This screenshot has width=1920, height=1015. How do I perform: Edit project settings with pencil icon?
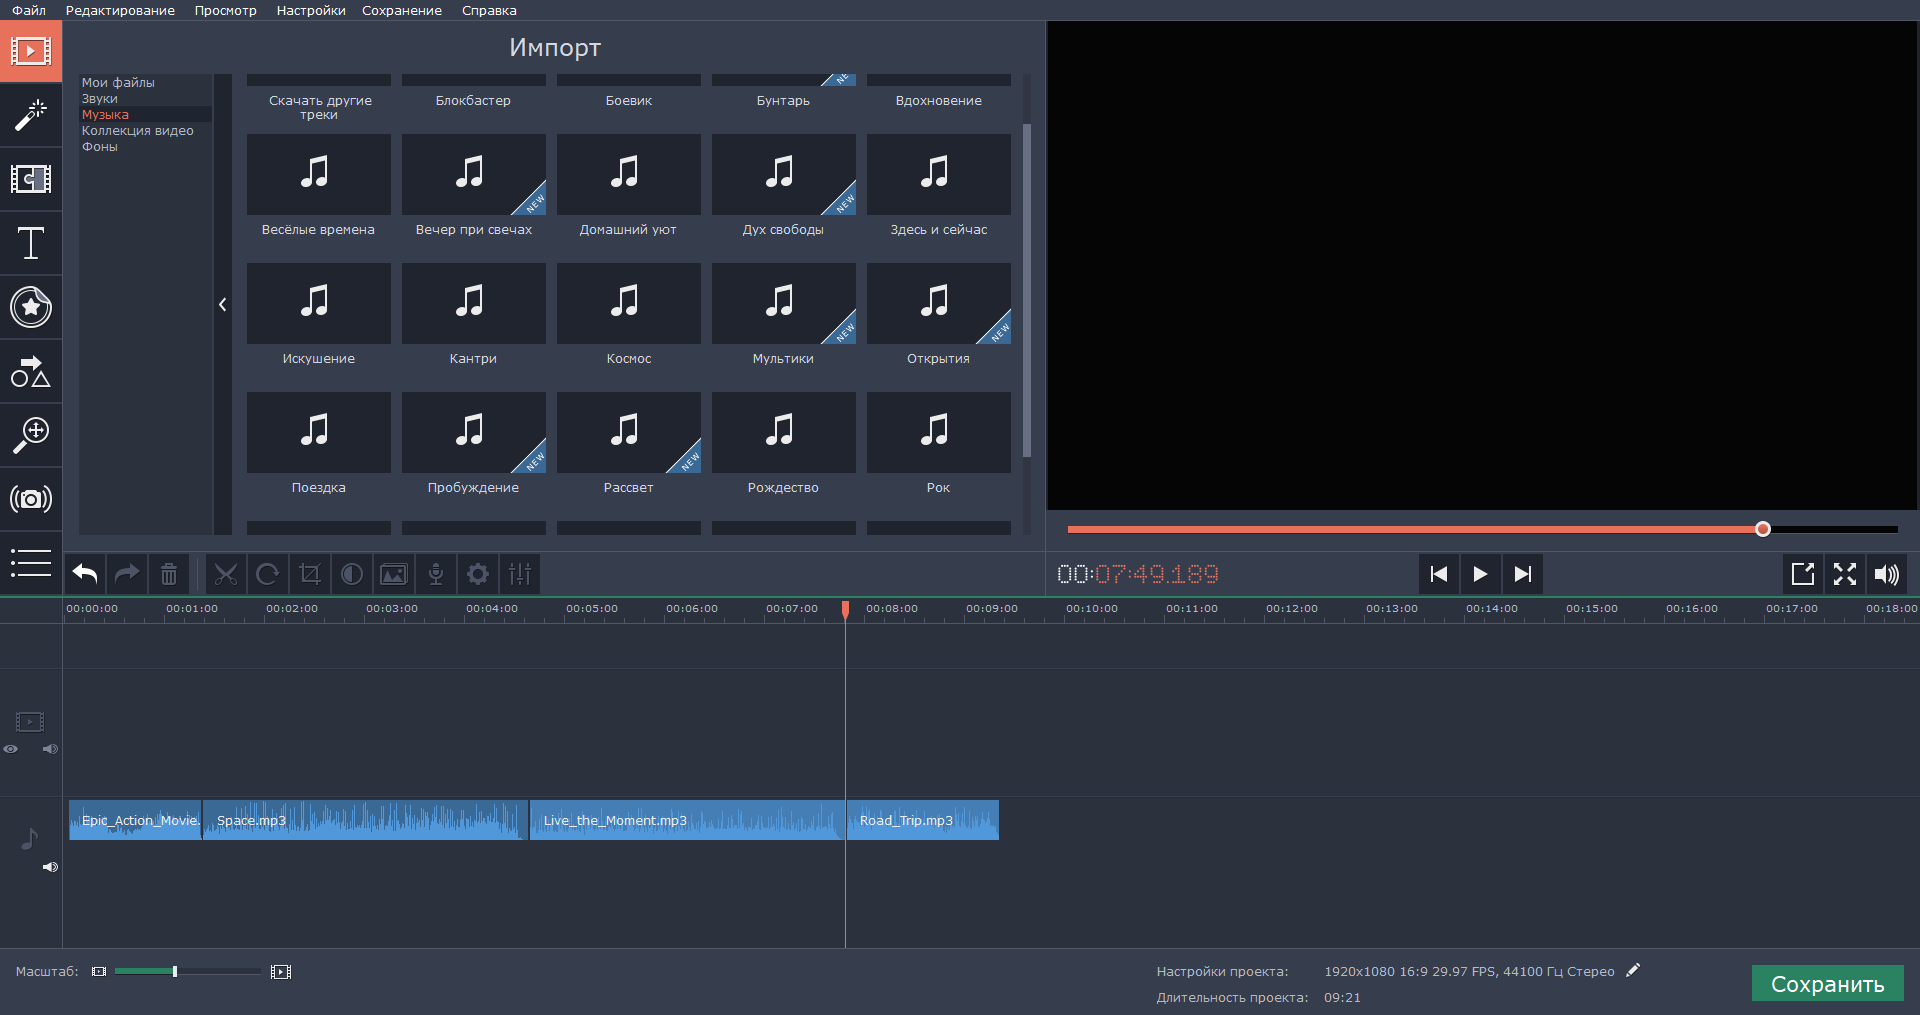1633,970
